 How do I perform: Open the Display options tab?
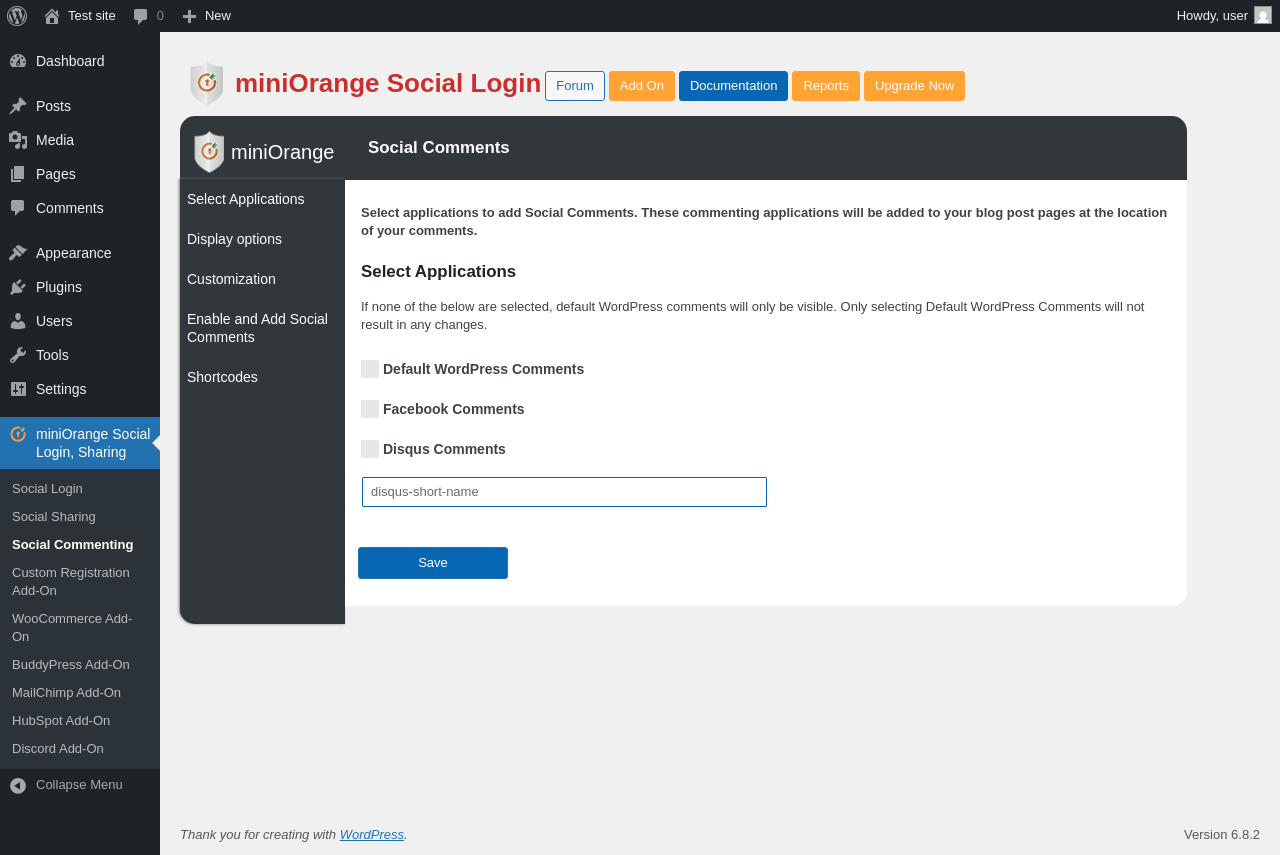coord(262,239)
